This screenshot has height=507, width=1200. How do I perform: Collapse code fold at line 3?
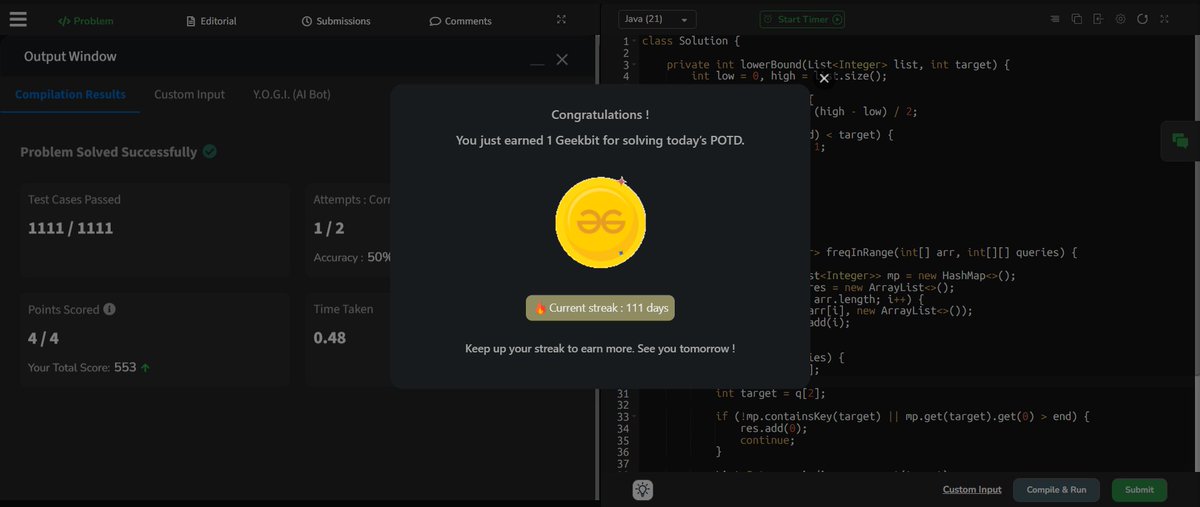tap(635, 65)
